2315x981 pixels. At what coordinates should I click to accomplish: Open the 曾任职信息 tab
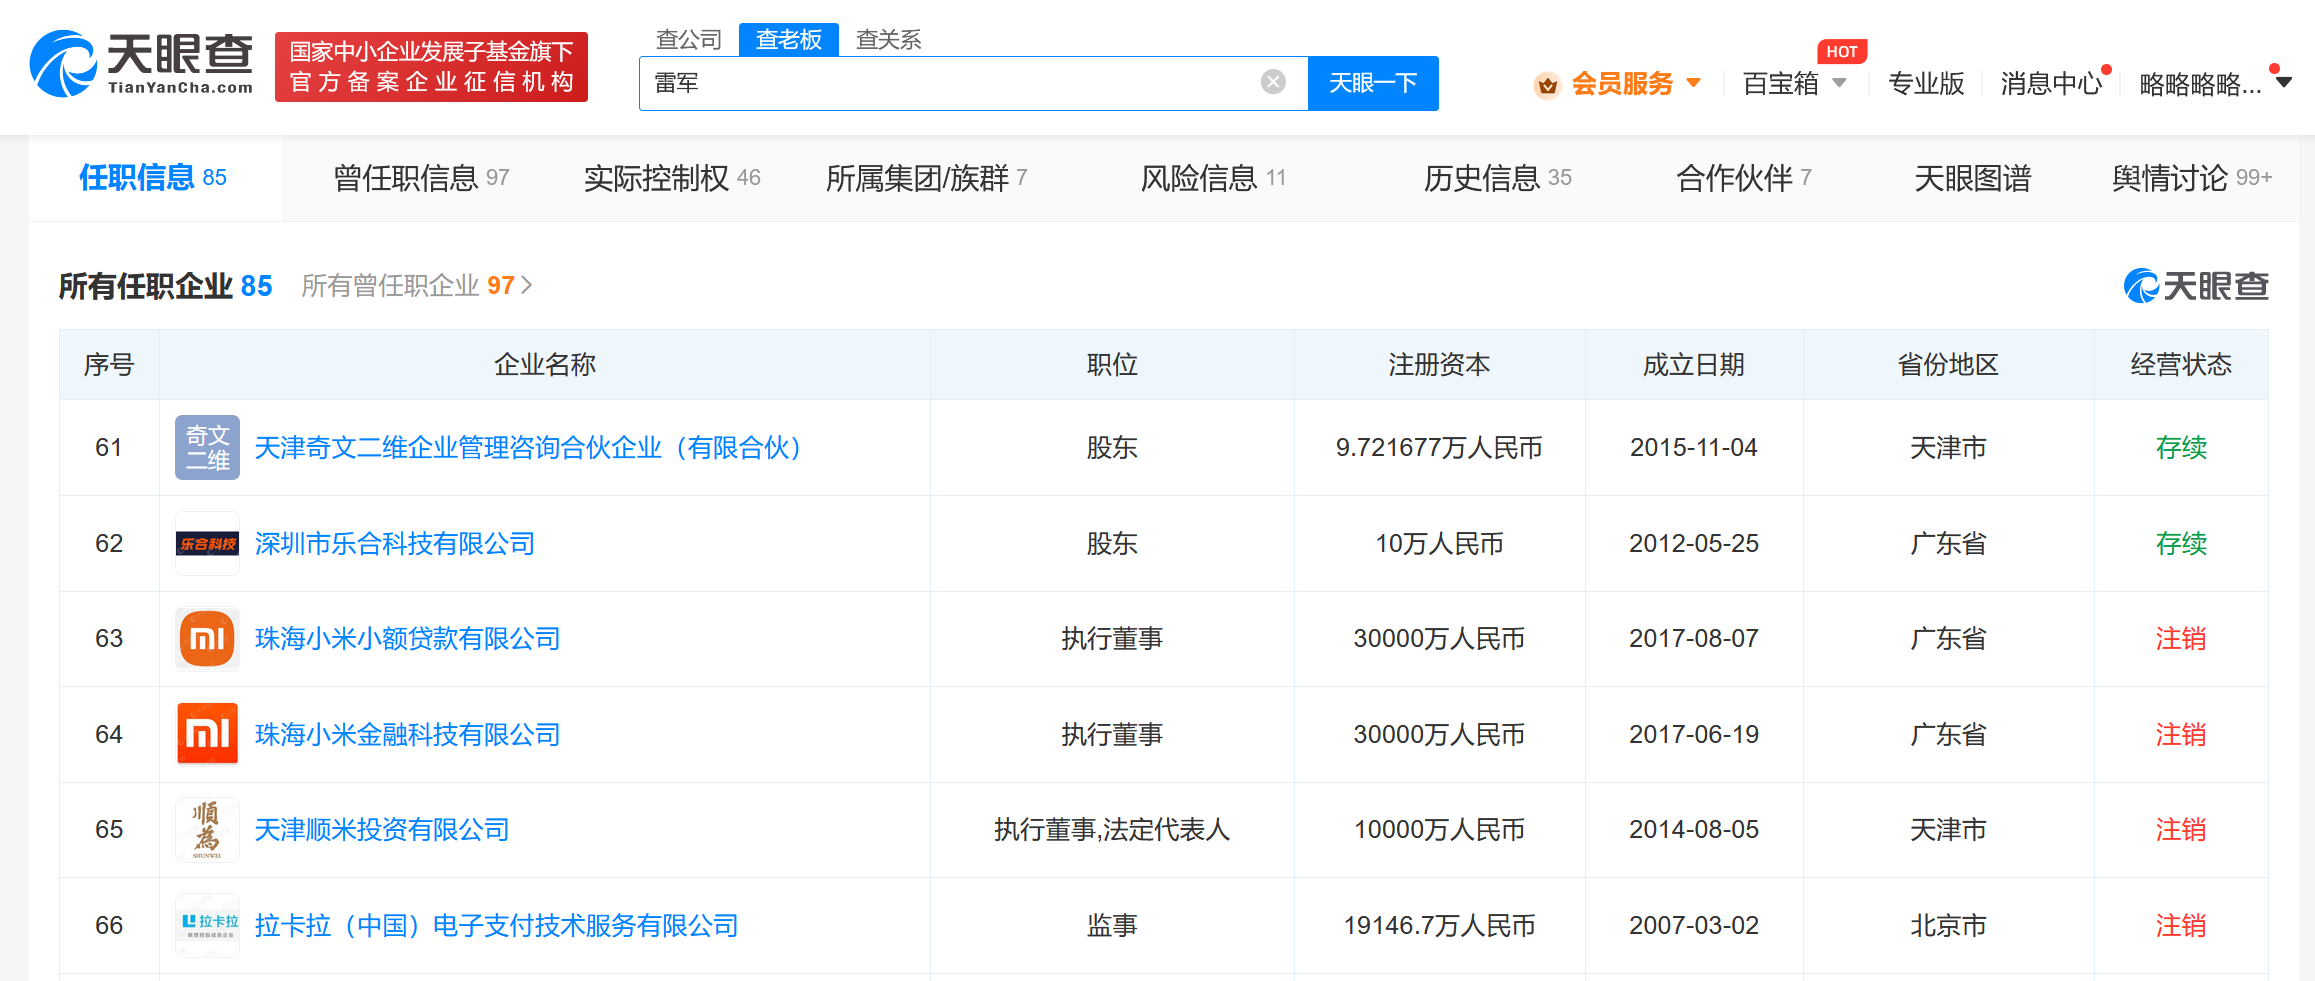[420, 178]
